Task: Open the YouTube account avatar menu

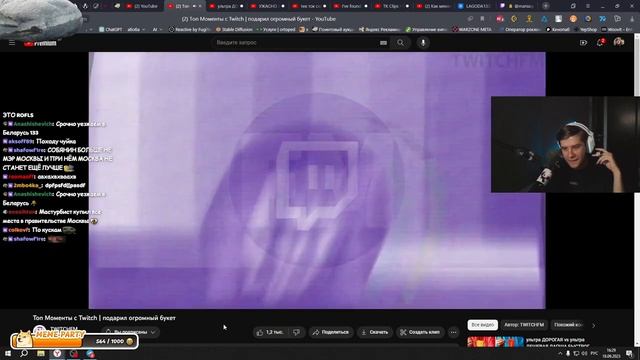Action: [619, 42]
